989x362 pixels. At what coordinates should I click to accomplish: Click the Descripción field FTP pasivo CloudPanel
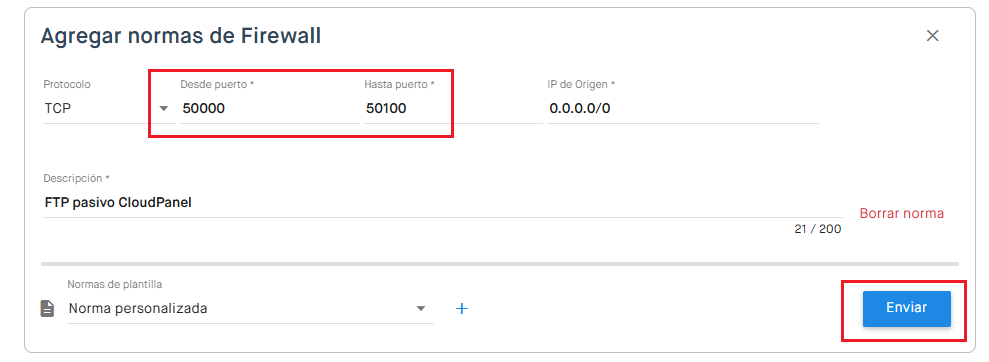pyautogui.click(x=442, y=203)
